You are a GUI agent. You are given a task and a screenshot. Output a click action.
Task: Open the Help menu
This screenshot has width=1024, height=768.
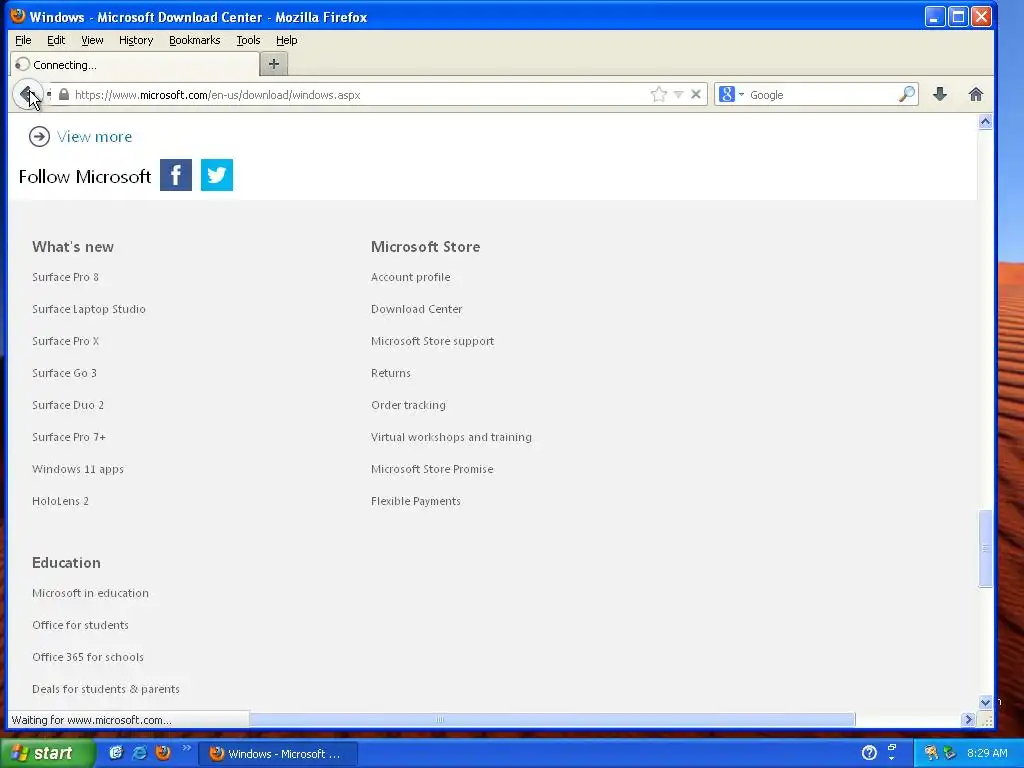click(287, 40)
